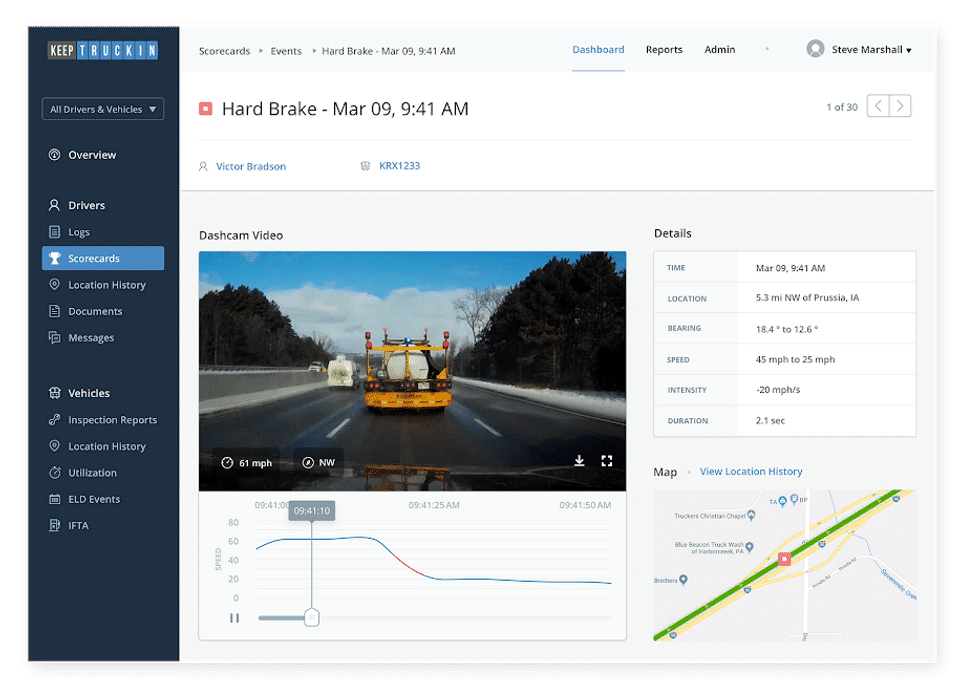
Task: Click the pin icon beside Documents' upper neighbor Location History
Action: point(54,284)
